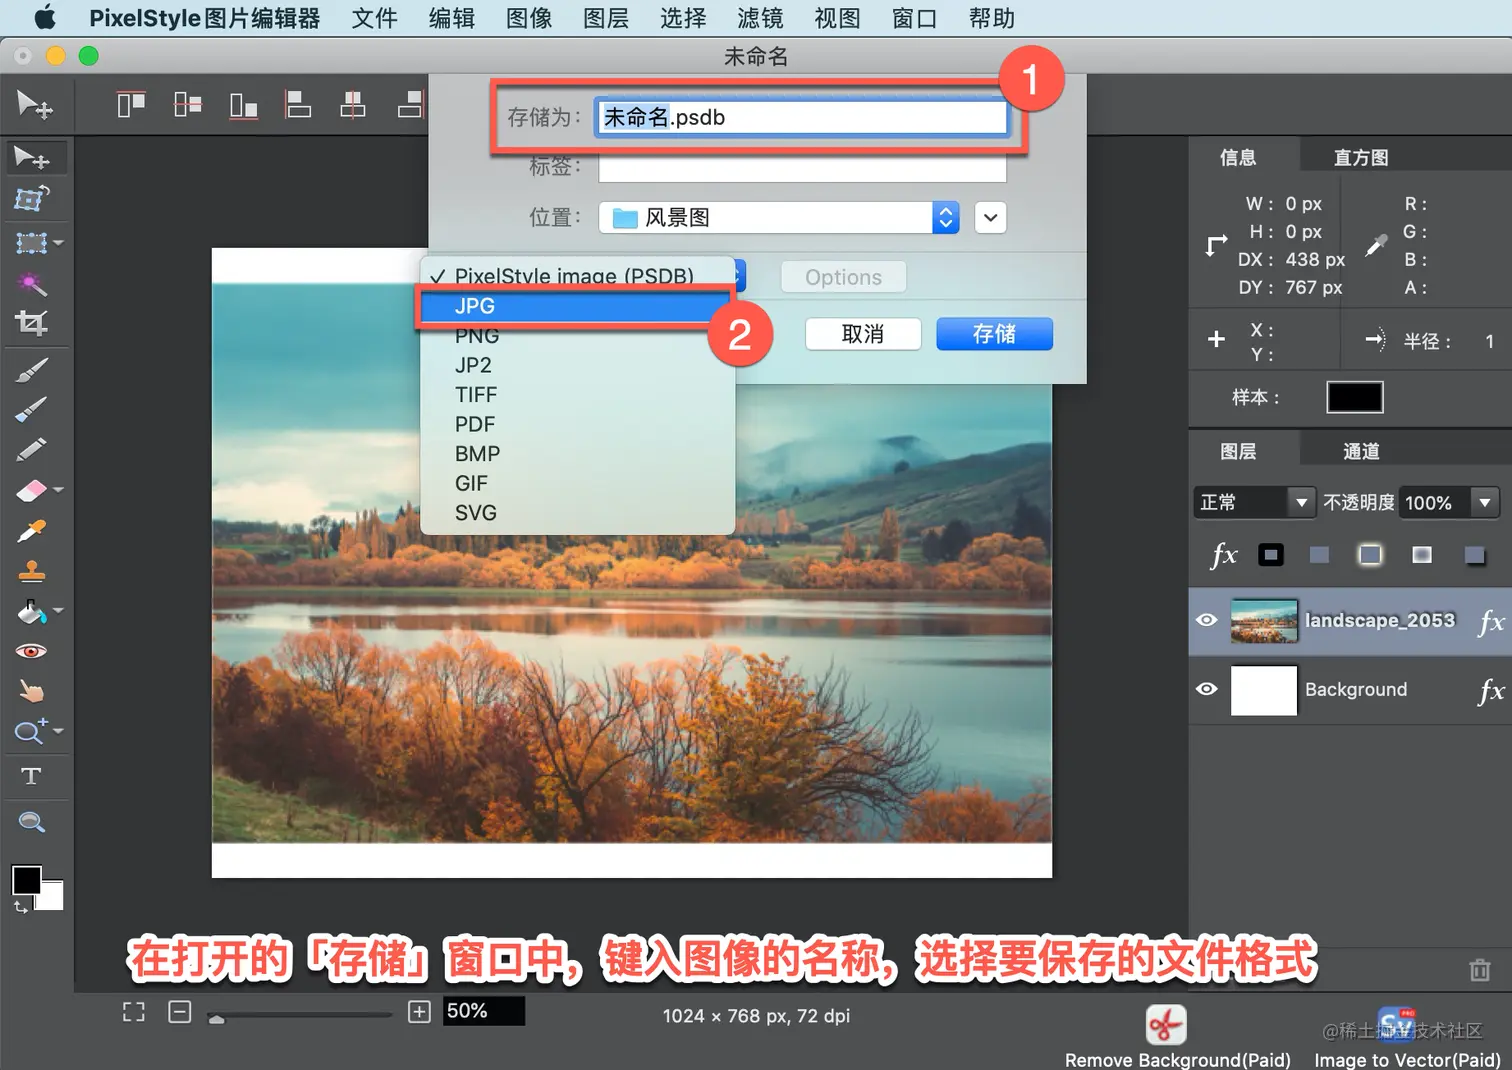
Task: Open the blend mode dropdown 正常
Action: click(1254, 502)
